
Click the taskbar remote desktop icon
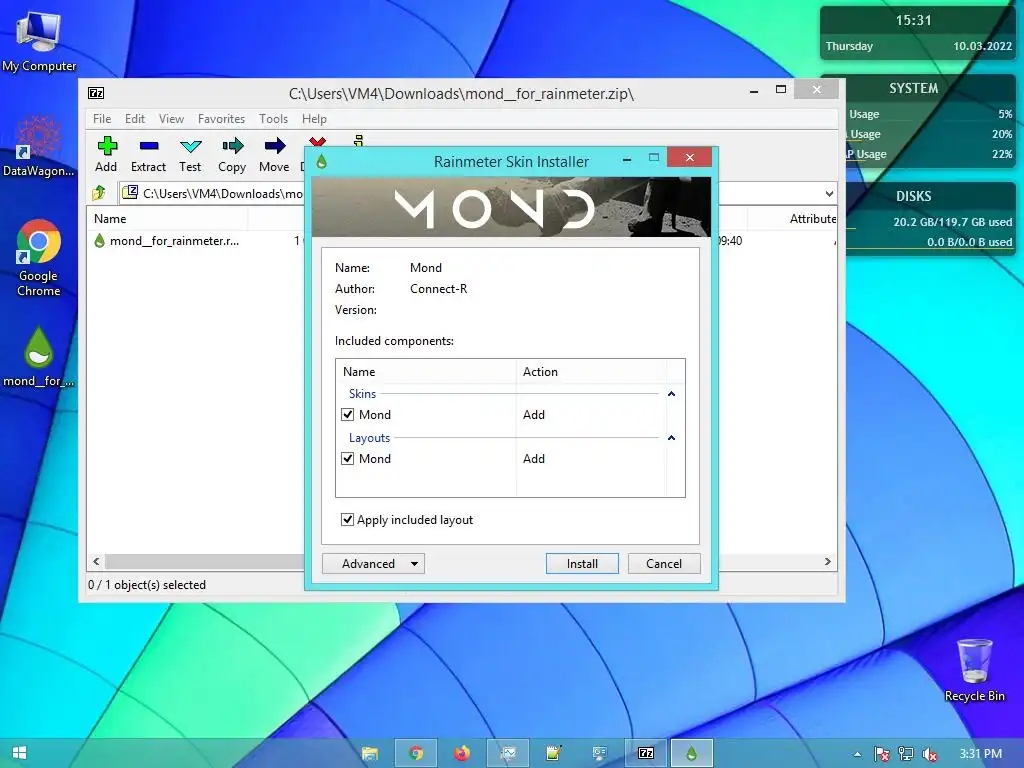click(599, 754)
